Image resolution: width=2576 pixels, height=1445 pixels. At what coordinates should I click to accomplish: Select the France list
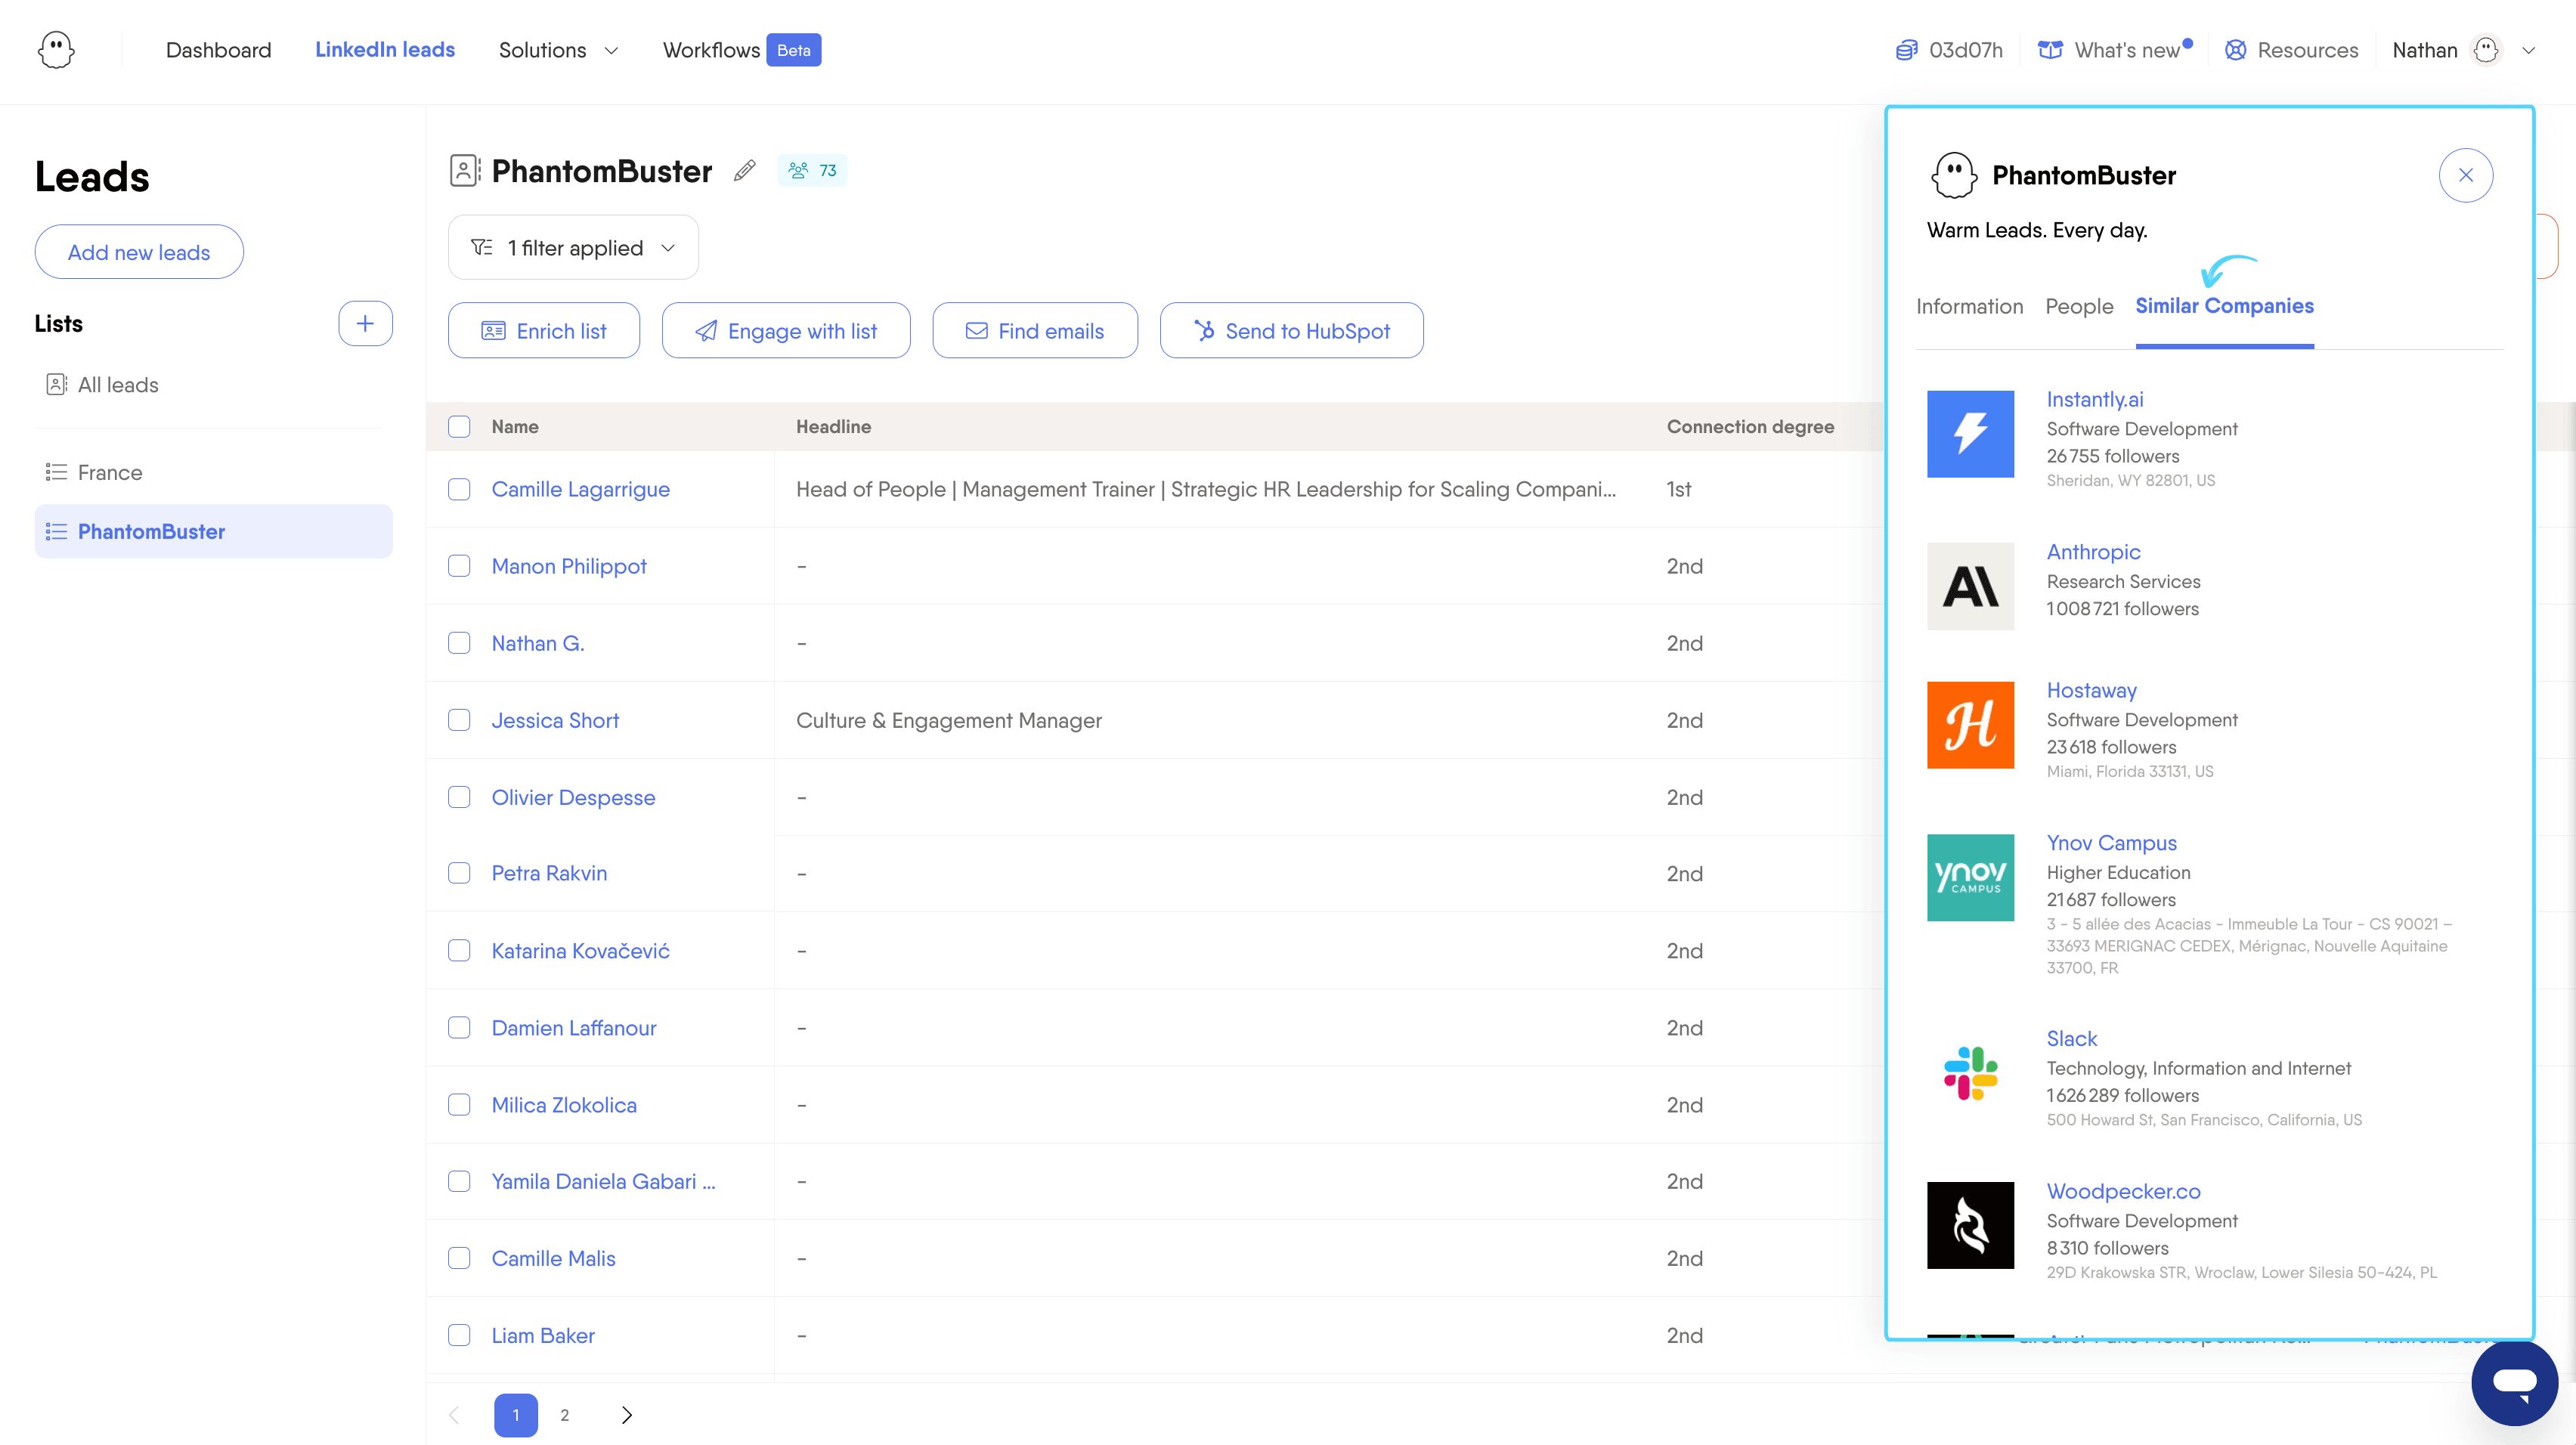pyautogui.click(x=94, y=472)
